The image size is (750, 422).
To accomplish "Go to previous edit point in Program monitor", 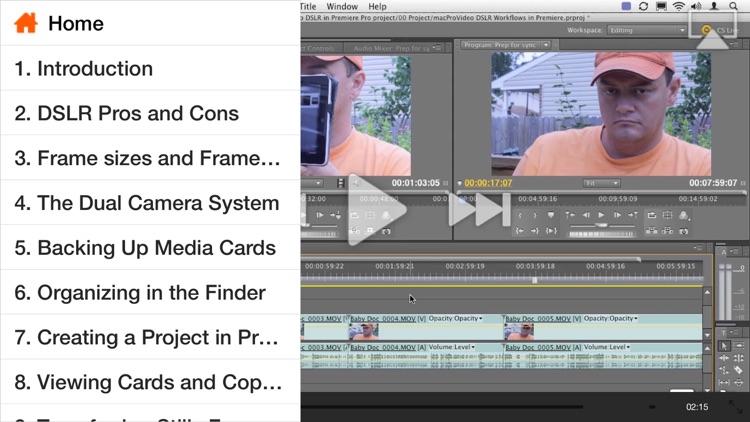I will point(570,215).
